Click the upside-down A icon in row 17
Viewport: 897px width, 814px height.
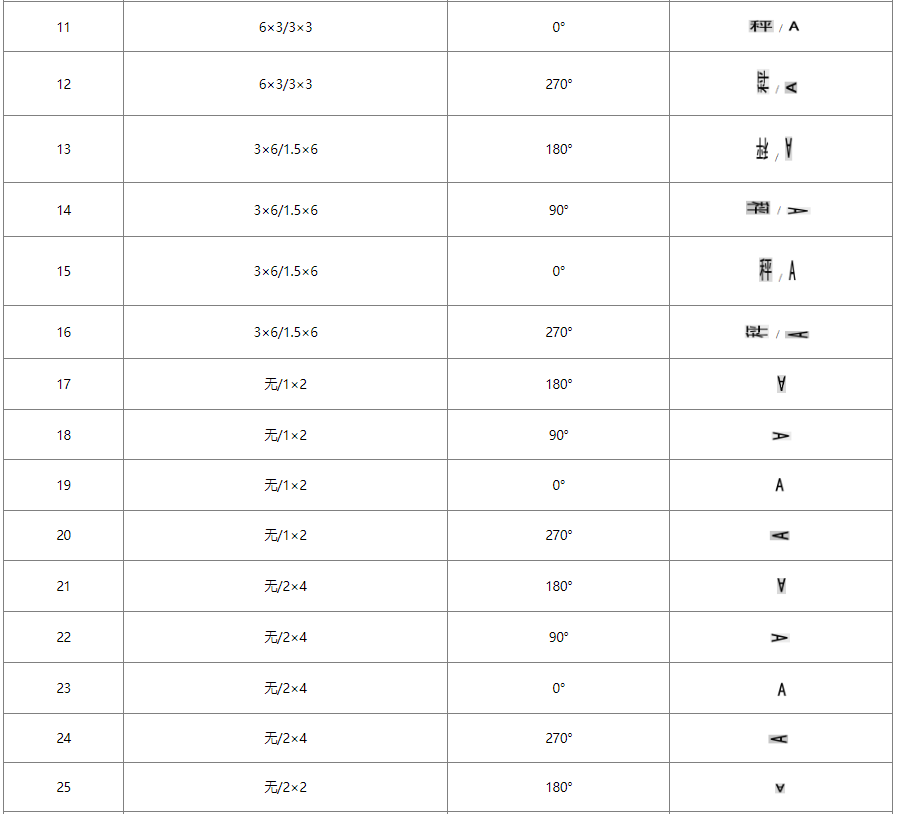pos(781,384)
